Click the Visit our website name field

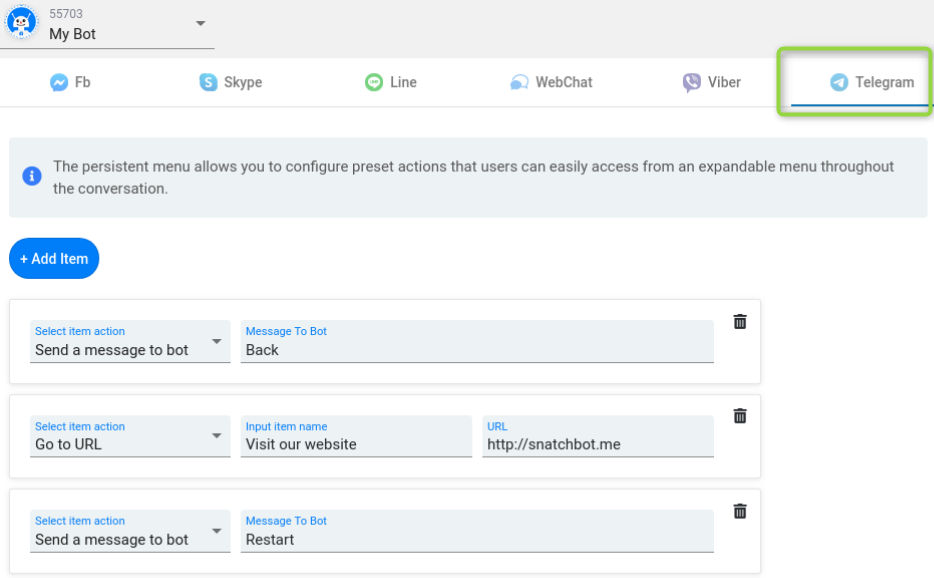tap(356, 444)
